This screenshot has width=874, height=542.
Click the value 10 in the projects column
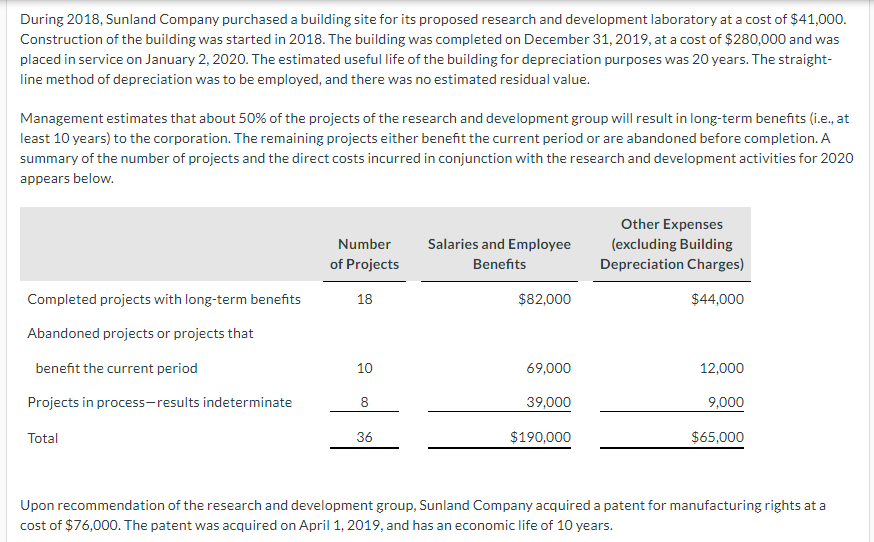(x=364, y=369)
